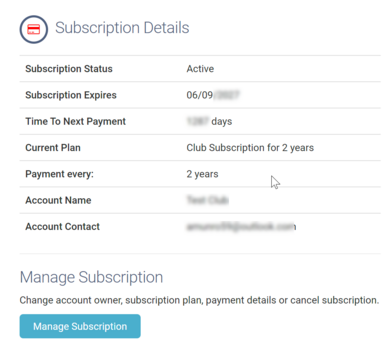Select the blurred account name value
The height and width of the screenshot is (360, 391).
pyautogui.click(x=208, y=200)
